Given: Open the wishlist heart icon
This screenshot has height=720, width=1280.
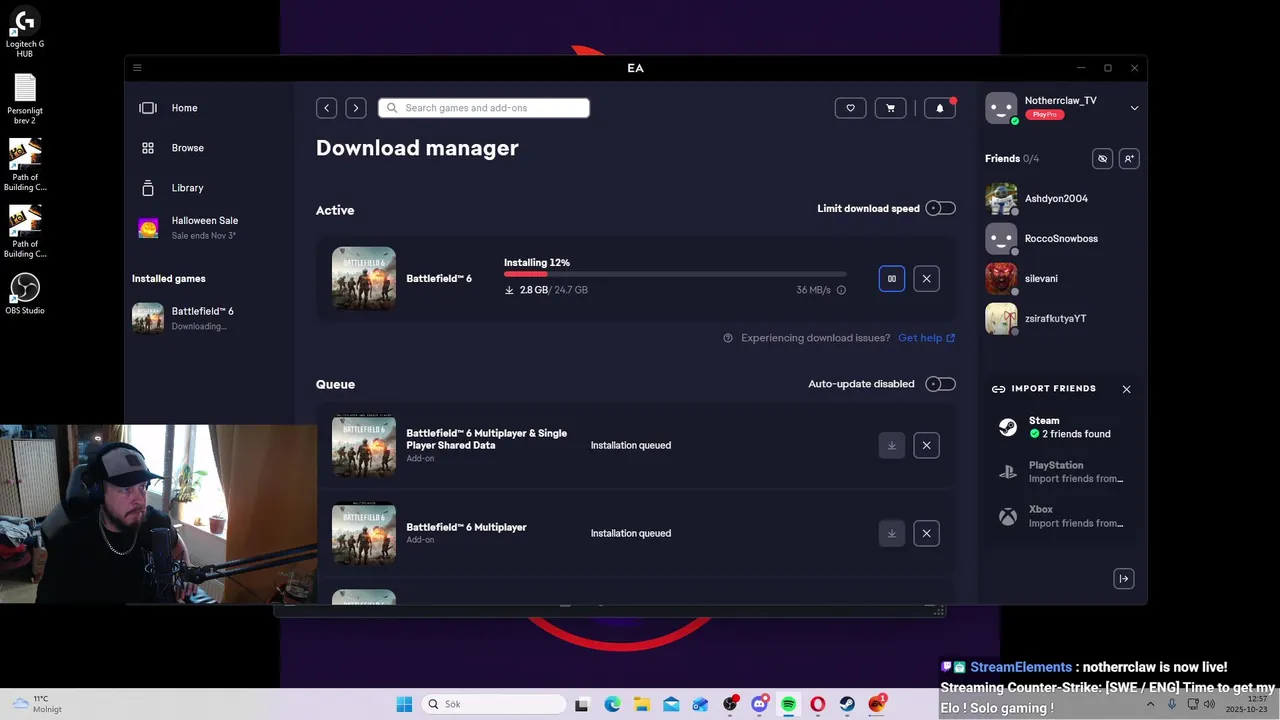Looking at the screenshot, I should point(851,108).
